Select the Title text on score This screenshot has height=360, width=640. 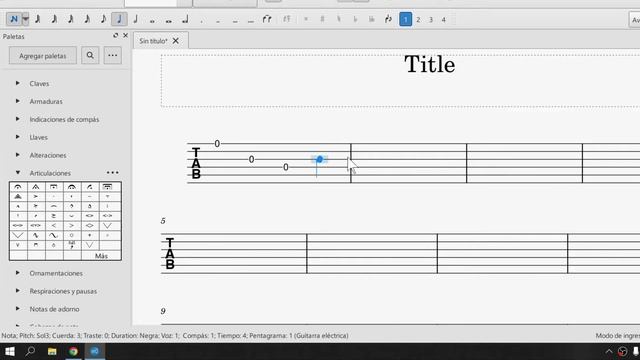coord(429,64)
